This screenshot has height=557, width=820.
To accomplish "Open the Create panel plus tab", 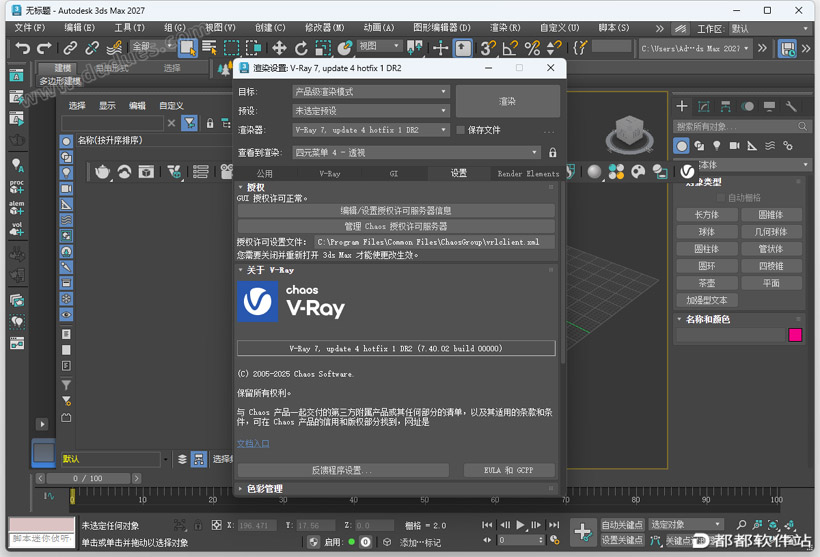I will tap(682, 106).
